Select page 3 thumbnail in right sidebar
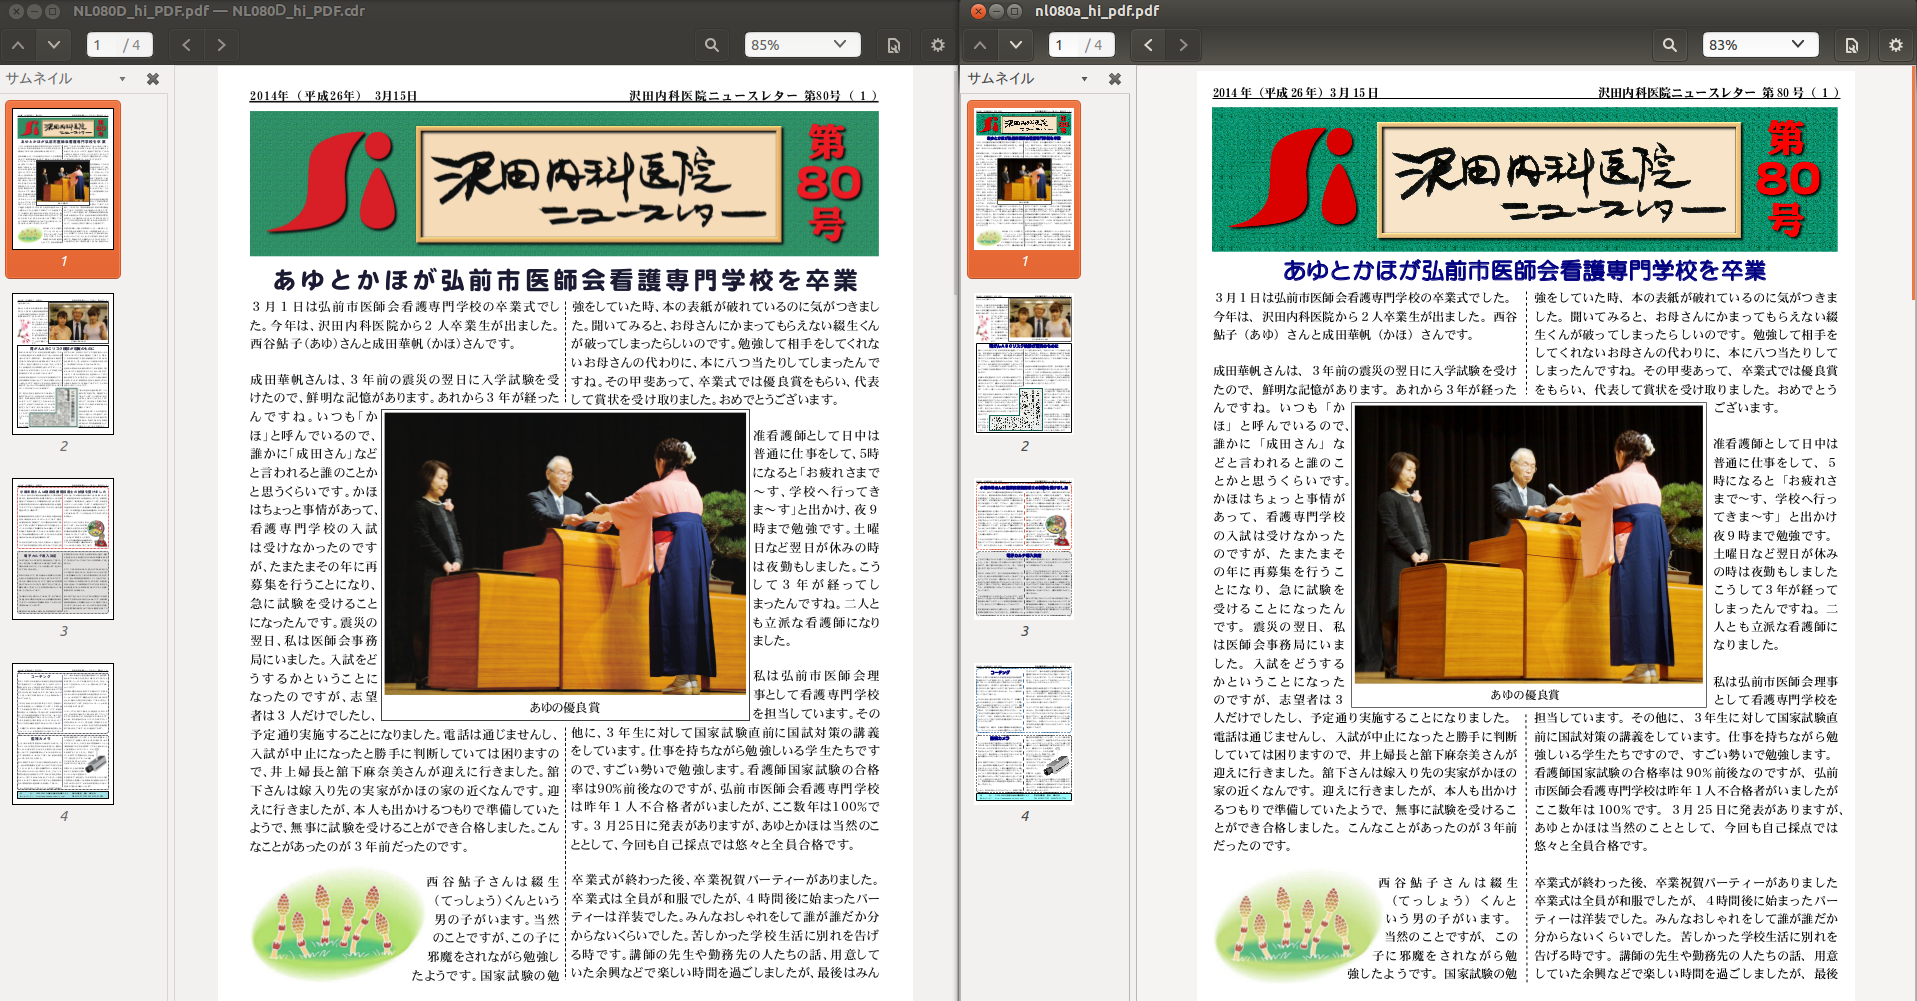 point(1024,549)
